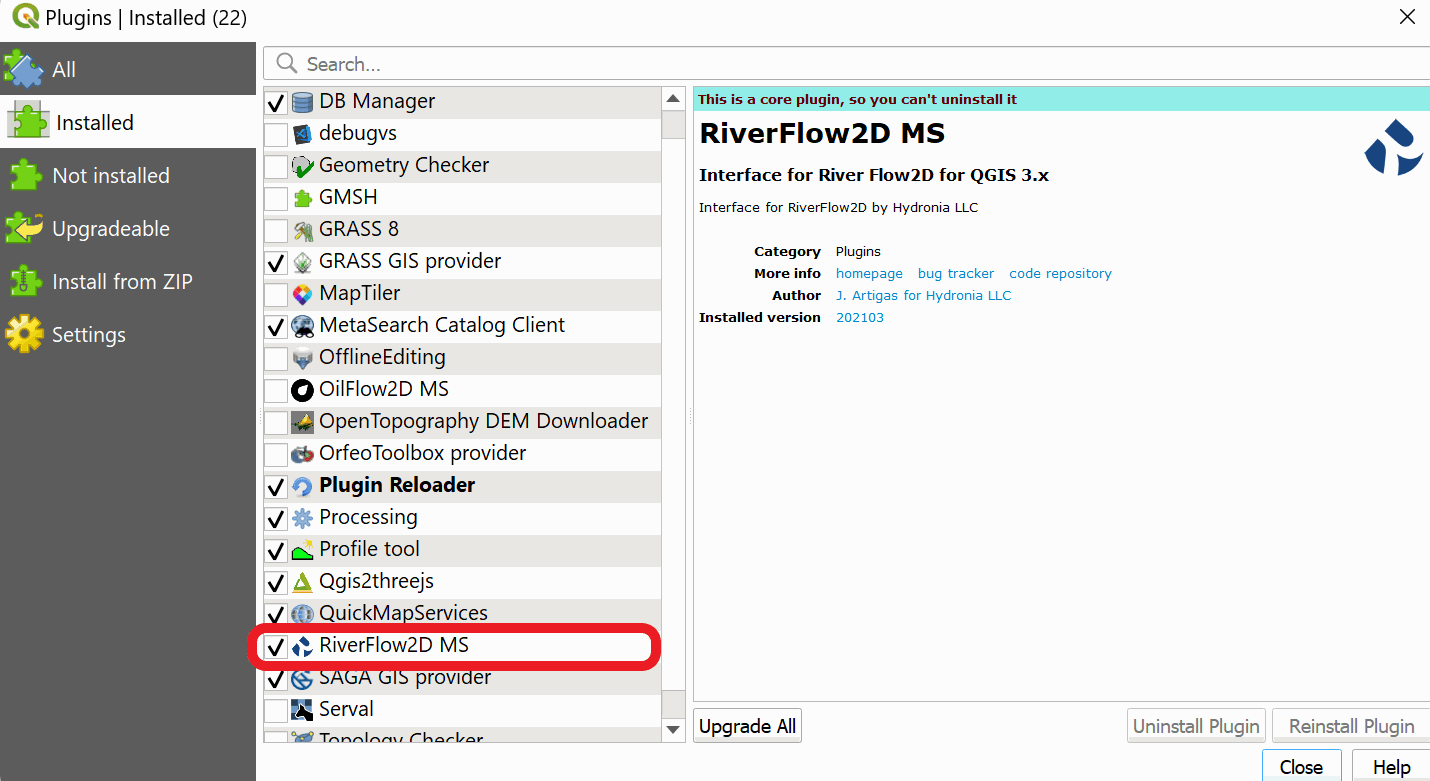Open the plugin homepage link

point(869,273)
